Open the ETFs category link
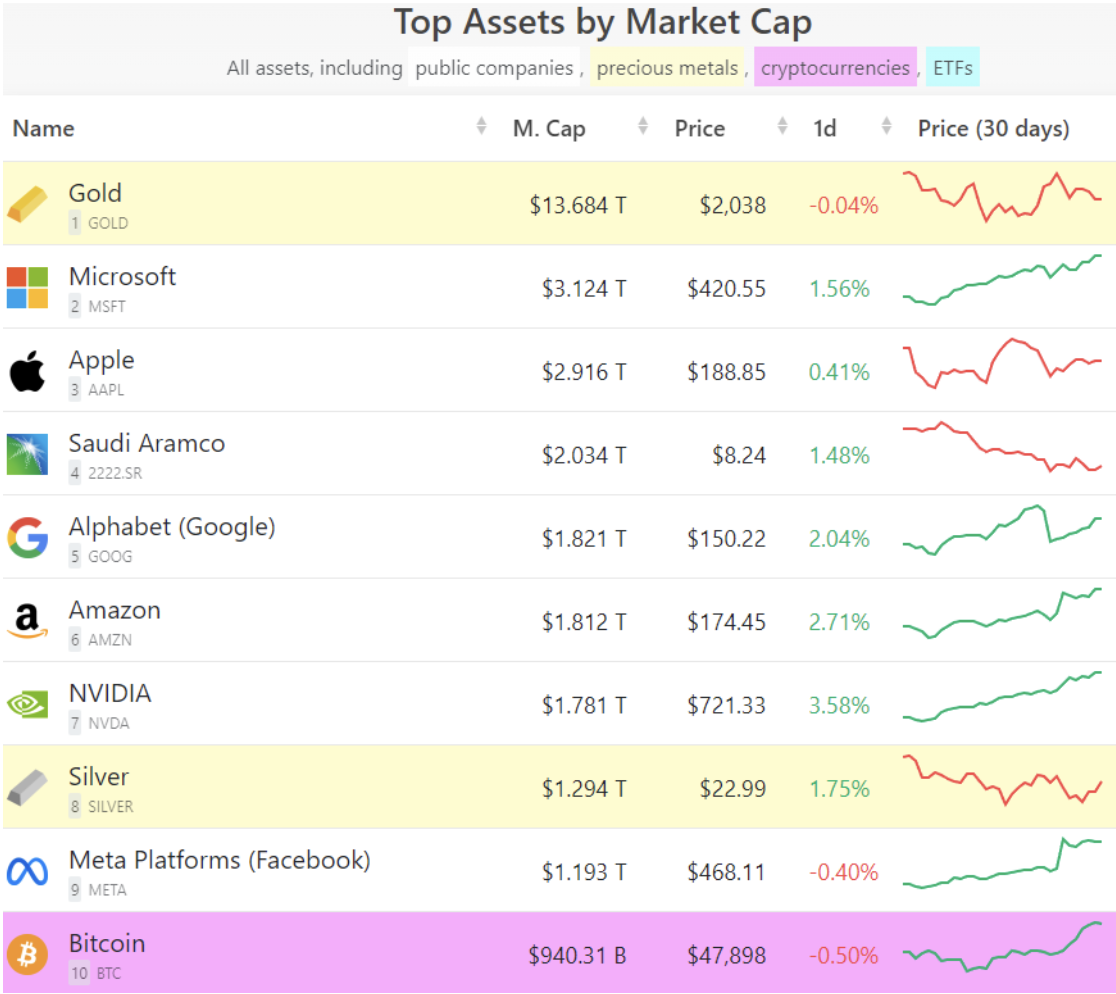 (x=952, y=68)
